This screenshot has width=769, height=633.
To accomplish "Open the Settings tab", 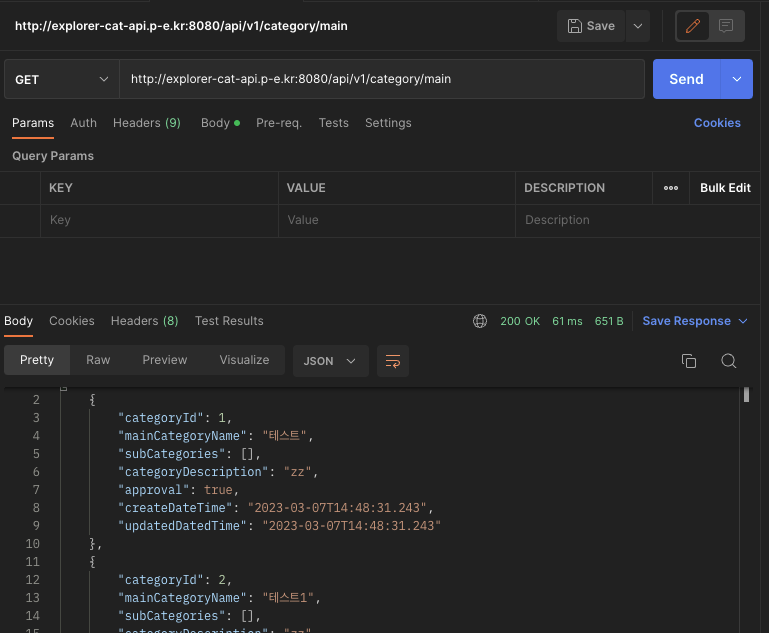I will (388, 123).
